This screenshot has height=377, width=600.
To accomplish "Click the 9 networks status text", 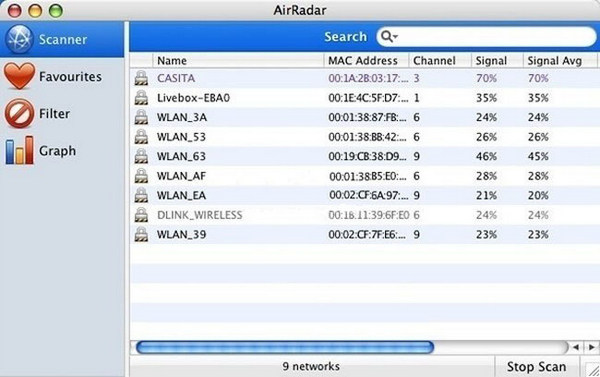I will (x=311, y=367).
